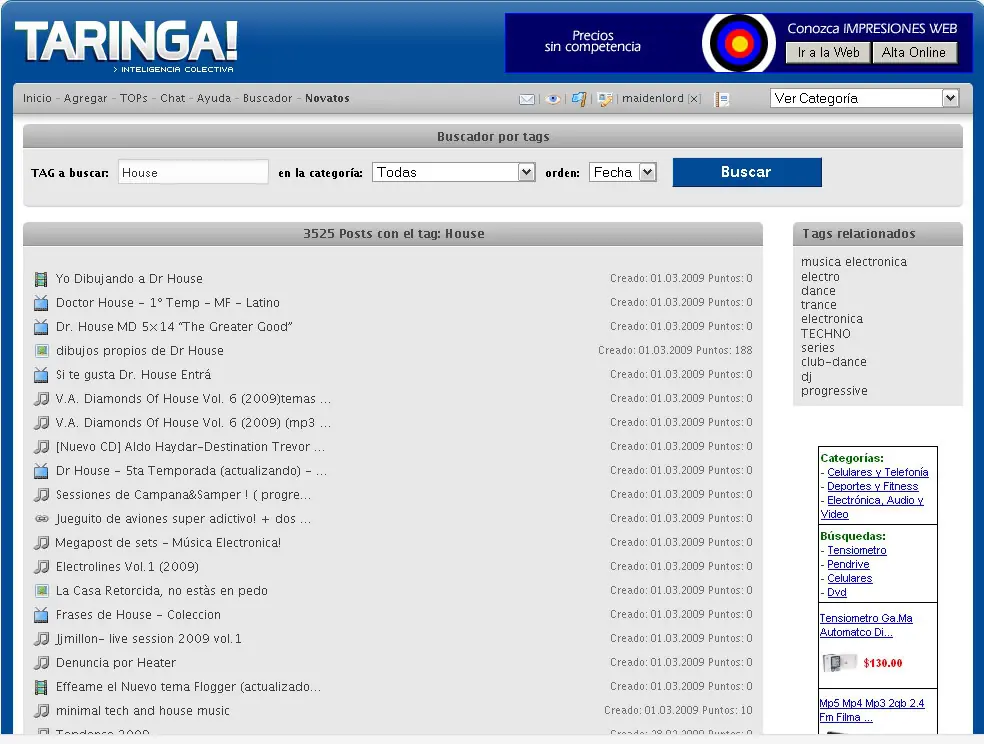Go to Inicio in navigation bar

point(37,98)
